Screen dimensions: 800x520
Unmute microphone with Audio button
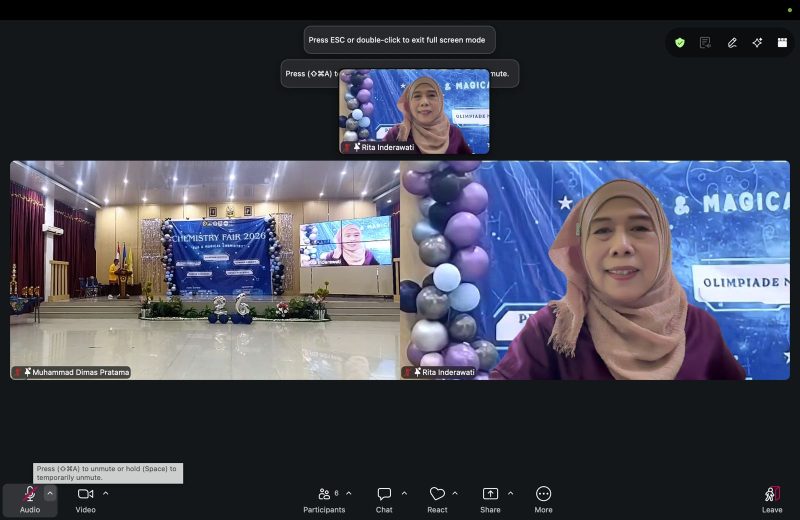click(x=30, y=500)
